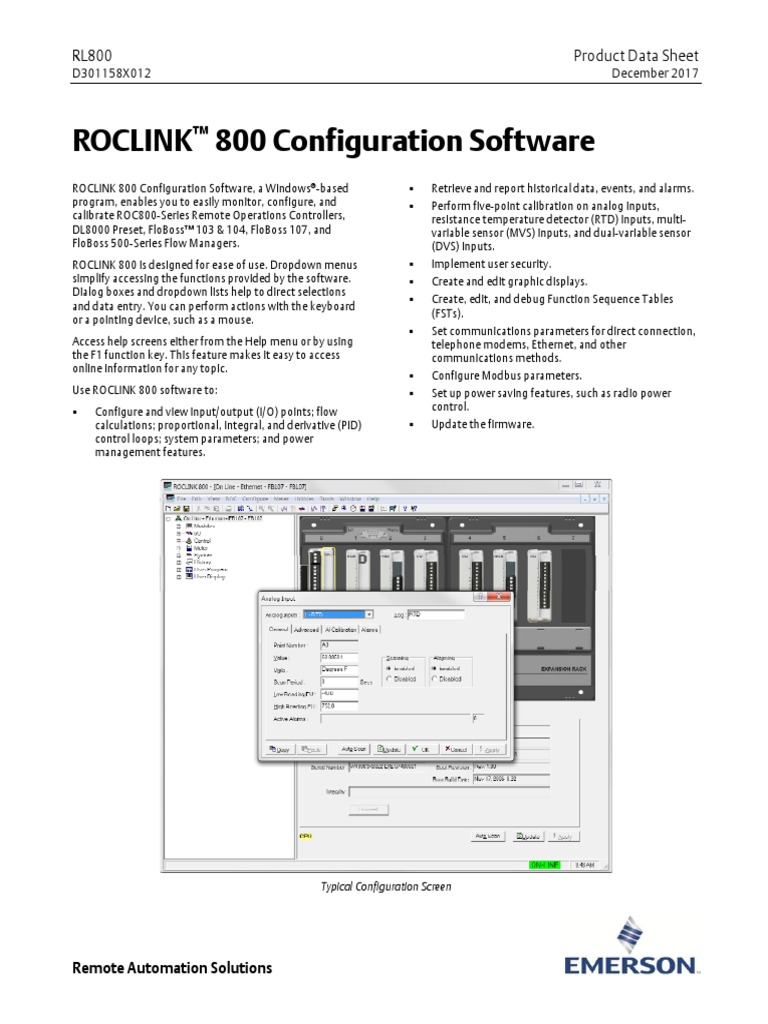Click the Units field showing Degrees F
The height and width of the screenshot is (1024, 768).
tap(340, 669)
